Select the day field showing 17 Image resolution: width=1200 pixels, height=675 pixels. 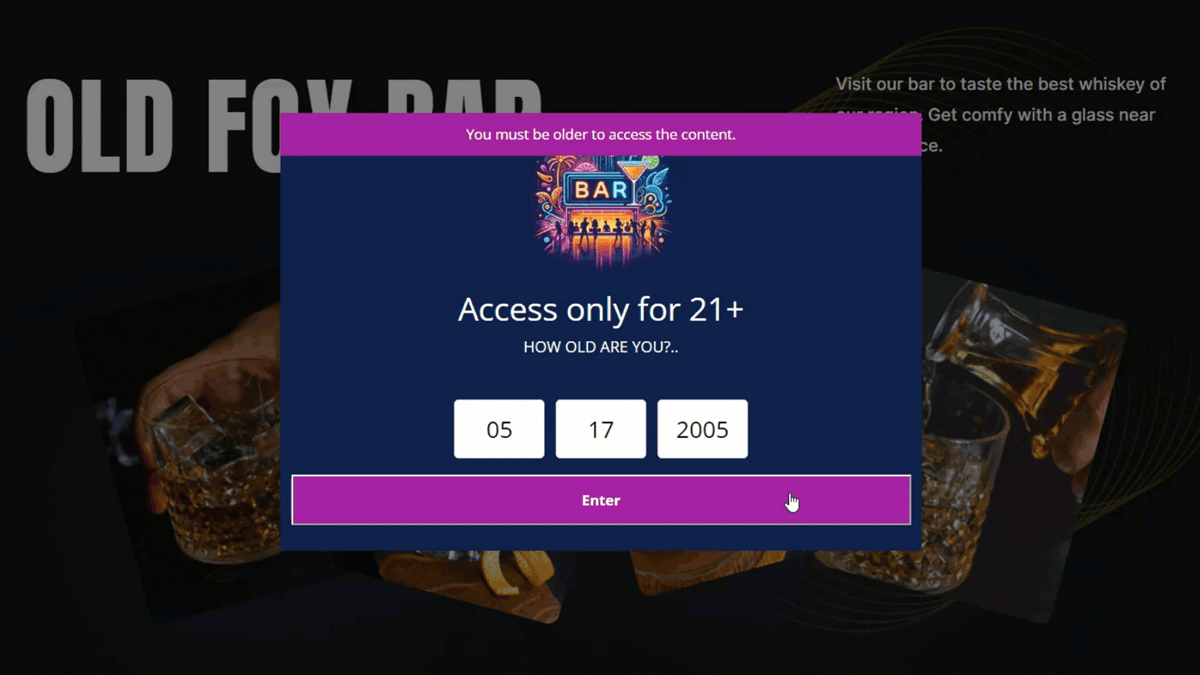(x=601, y=429)
